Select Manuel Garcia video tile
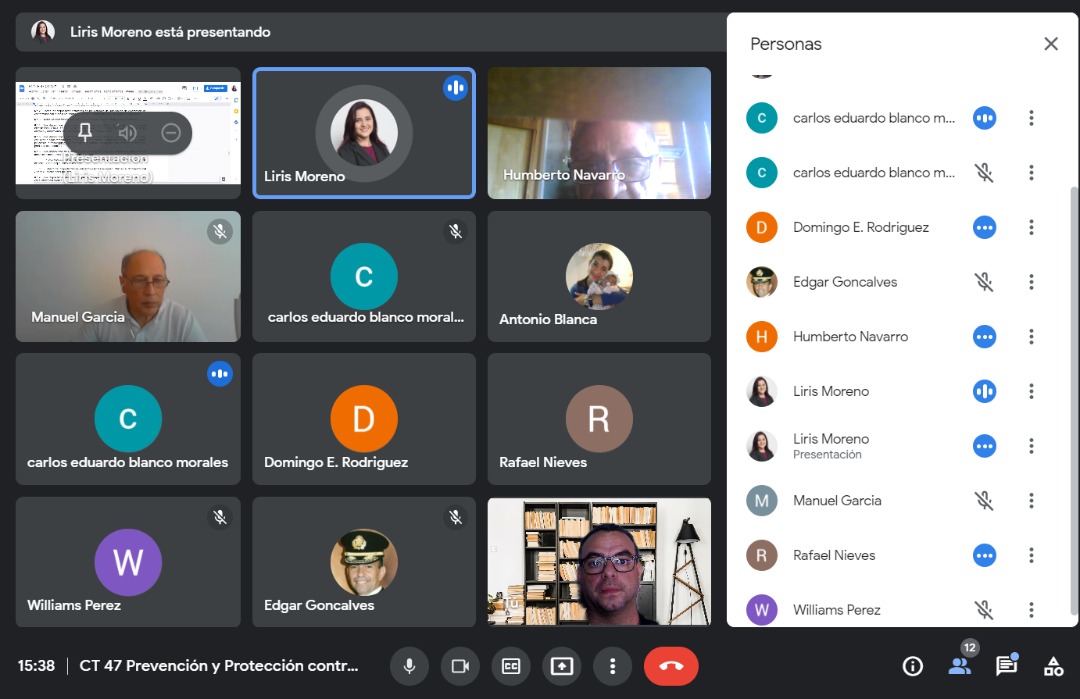1080x699 pixels. (128, 276)
